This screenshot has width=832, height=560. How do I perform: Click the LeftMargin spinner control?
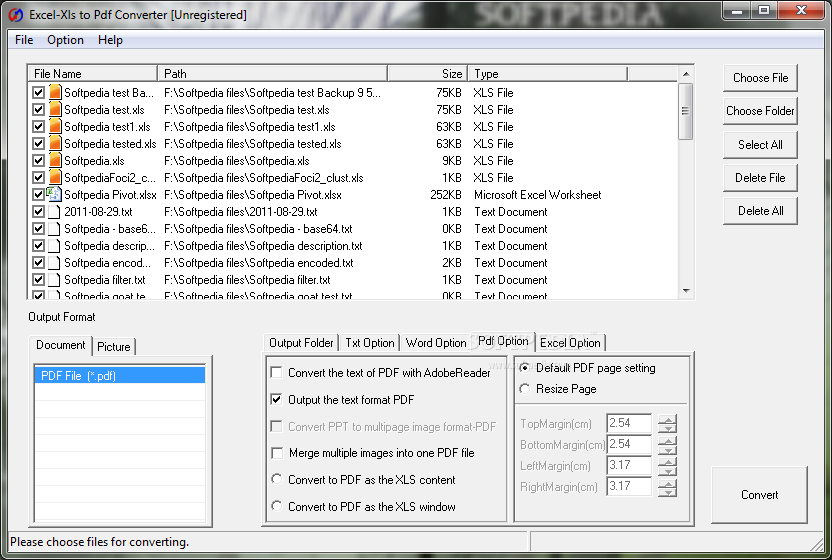[668, 466]
